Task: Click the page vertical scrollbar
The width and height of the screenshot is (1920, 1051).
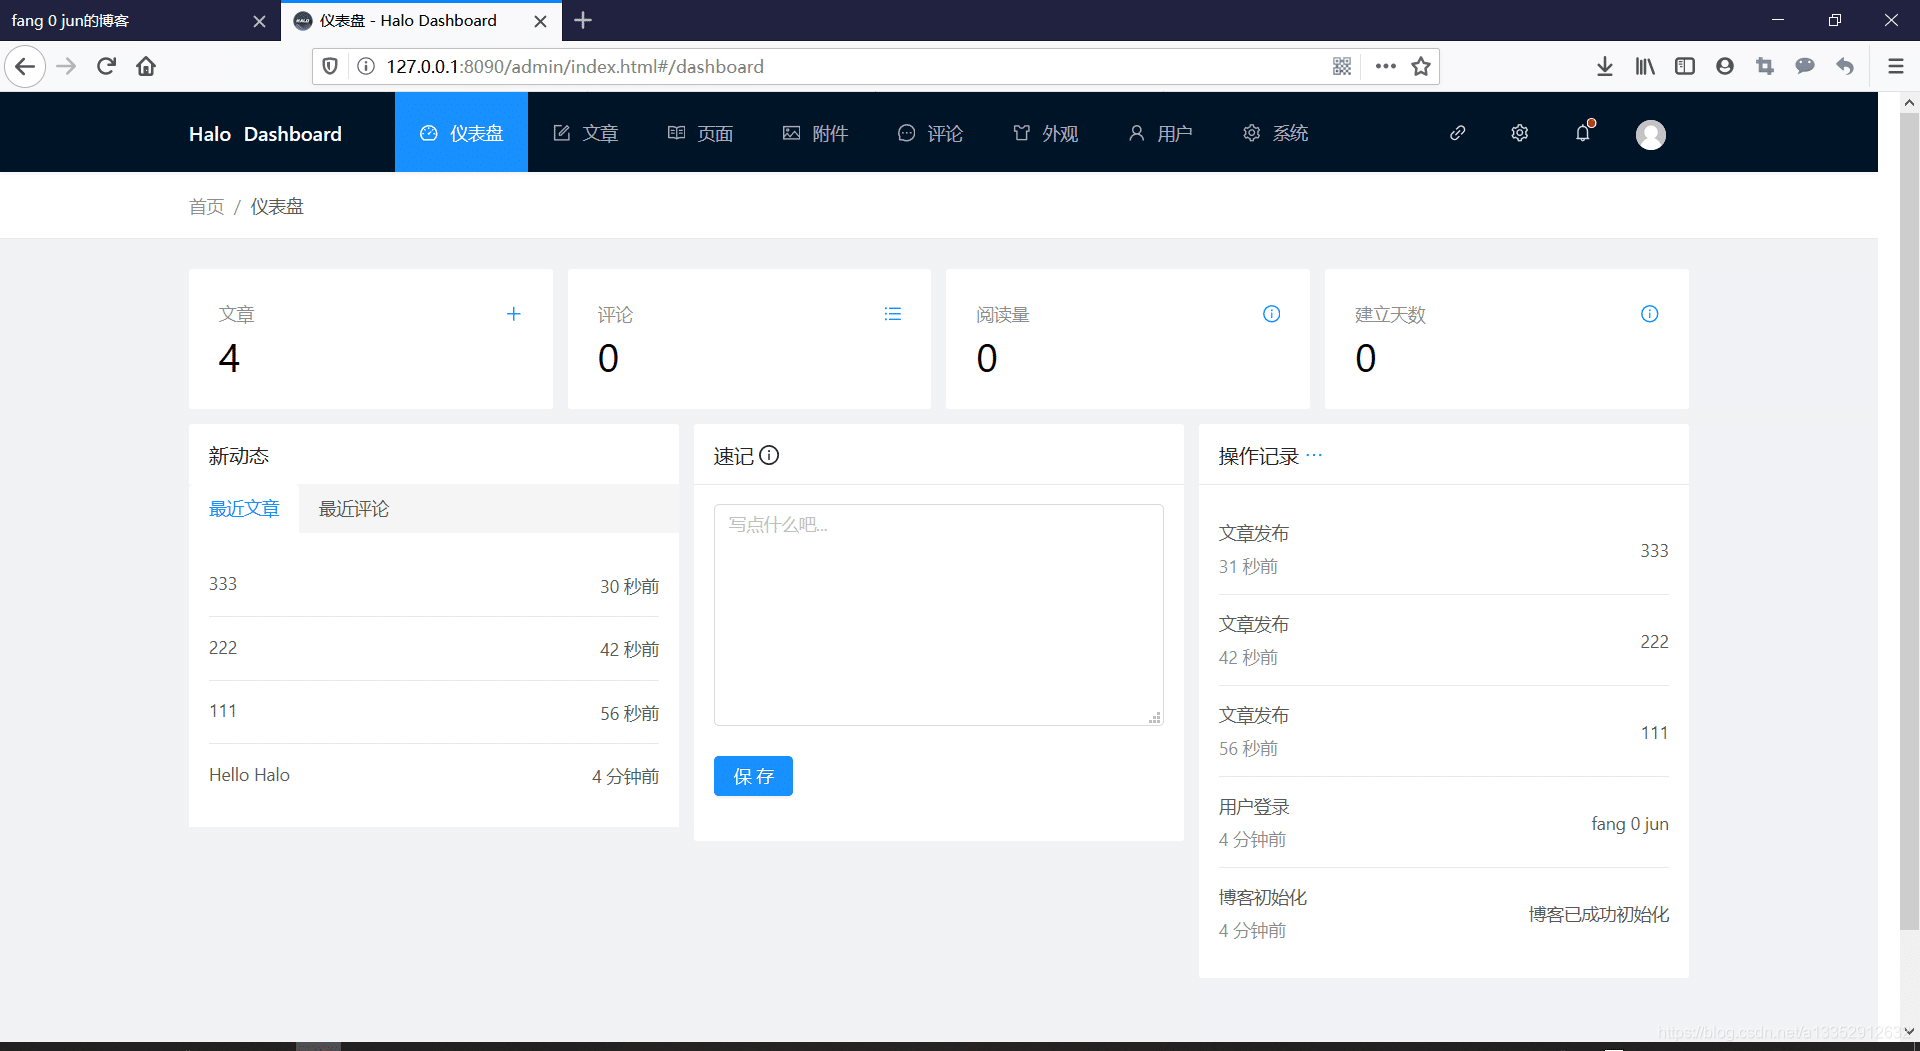Action: click(1909, 520)
